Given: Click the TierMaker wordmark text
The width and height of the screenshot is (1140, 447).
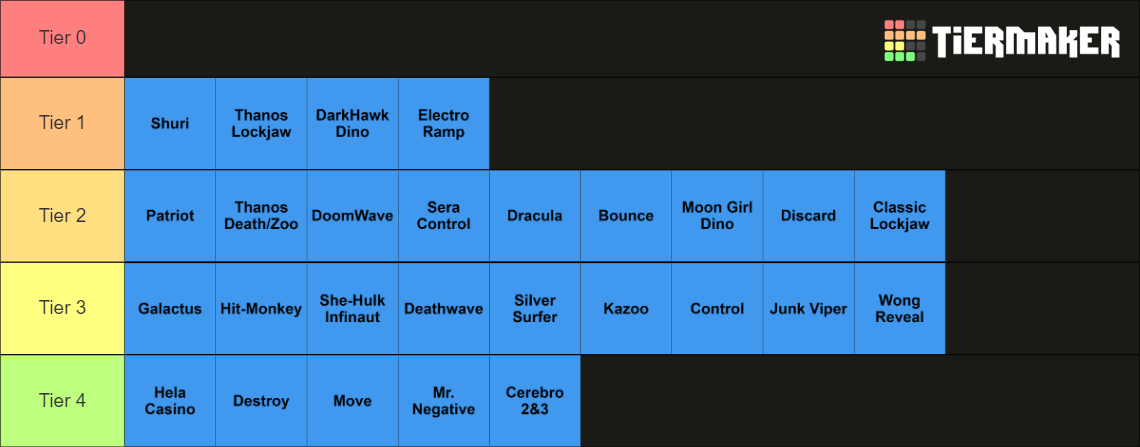Looking at the screenshot, I should tap(1026, 42).
